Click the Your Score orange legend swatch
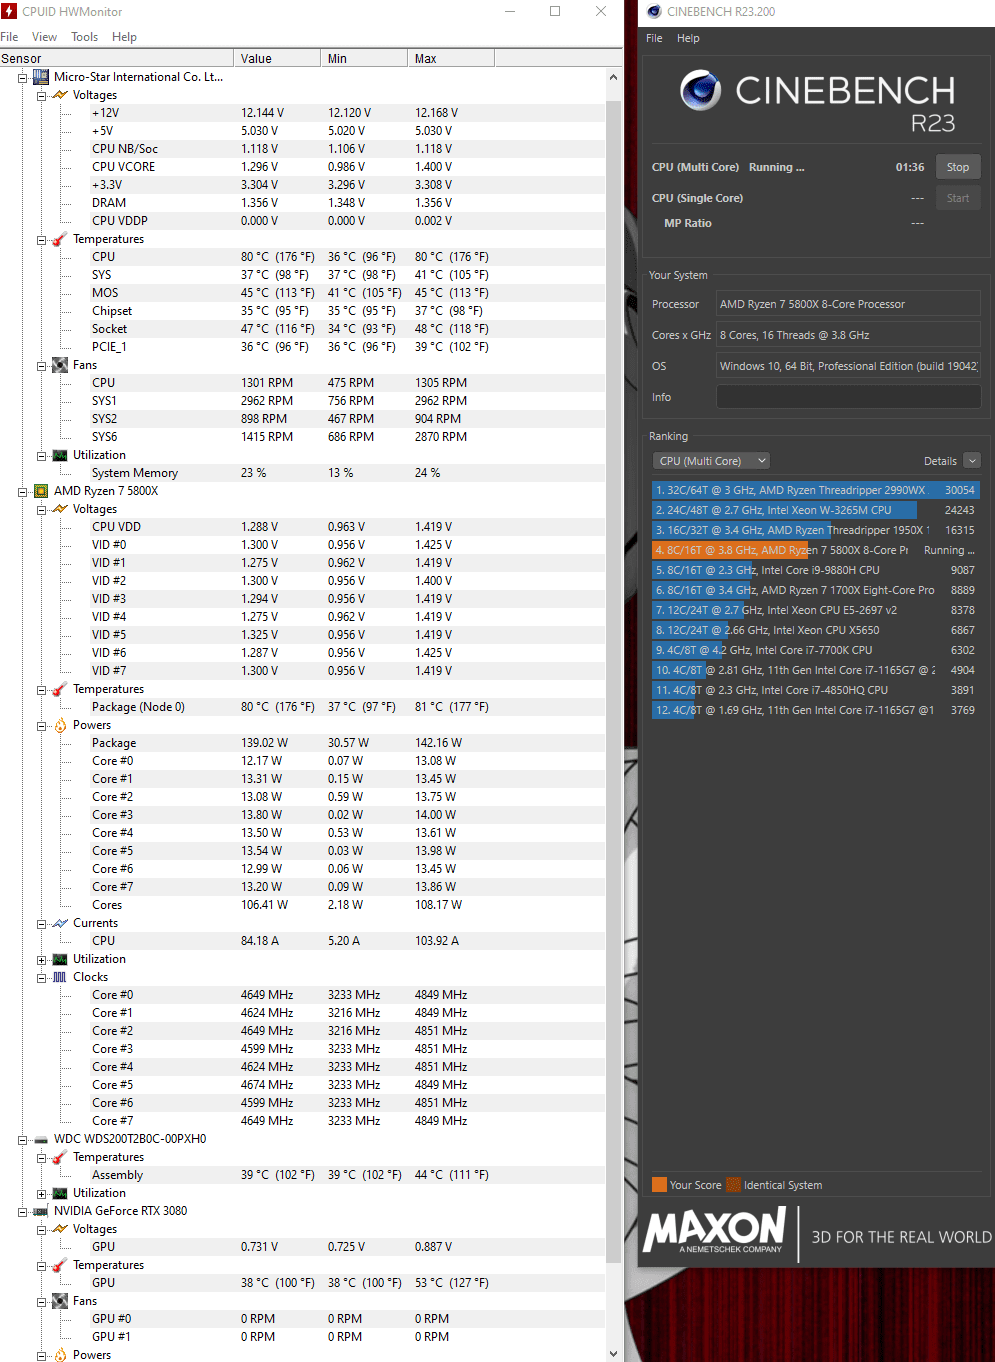The height and width of the screenshot is (1362, 995). click(x=659, y=1185)
